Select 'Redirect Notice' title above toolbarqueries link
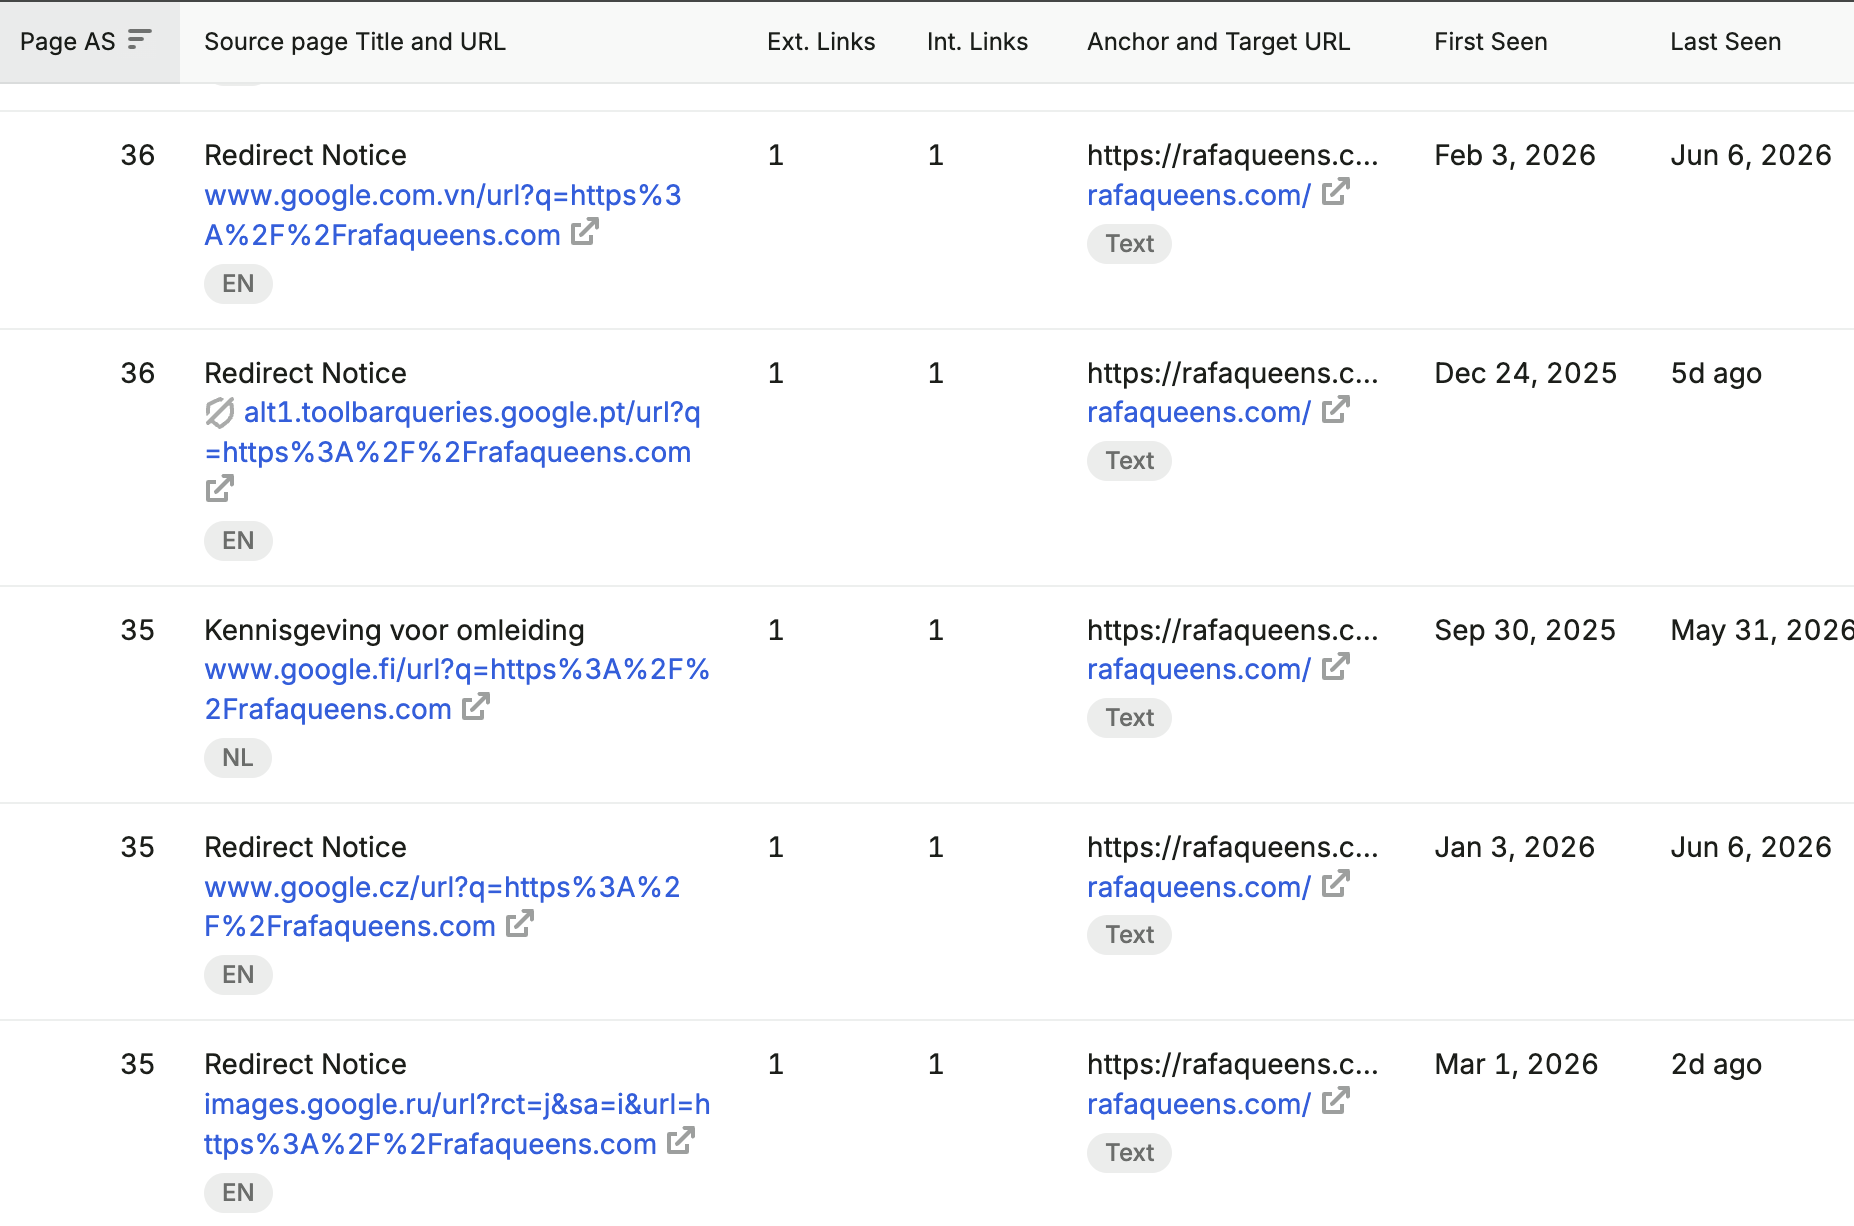This screenshot has height=1226, width=1854. [305, 373]
